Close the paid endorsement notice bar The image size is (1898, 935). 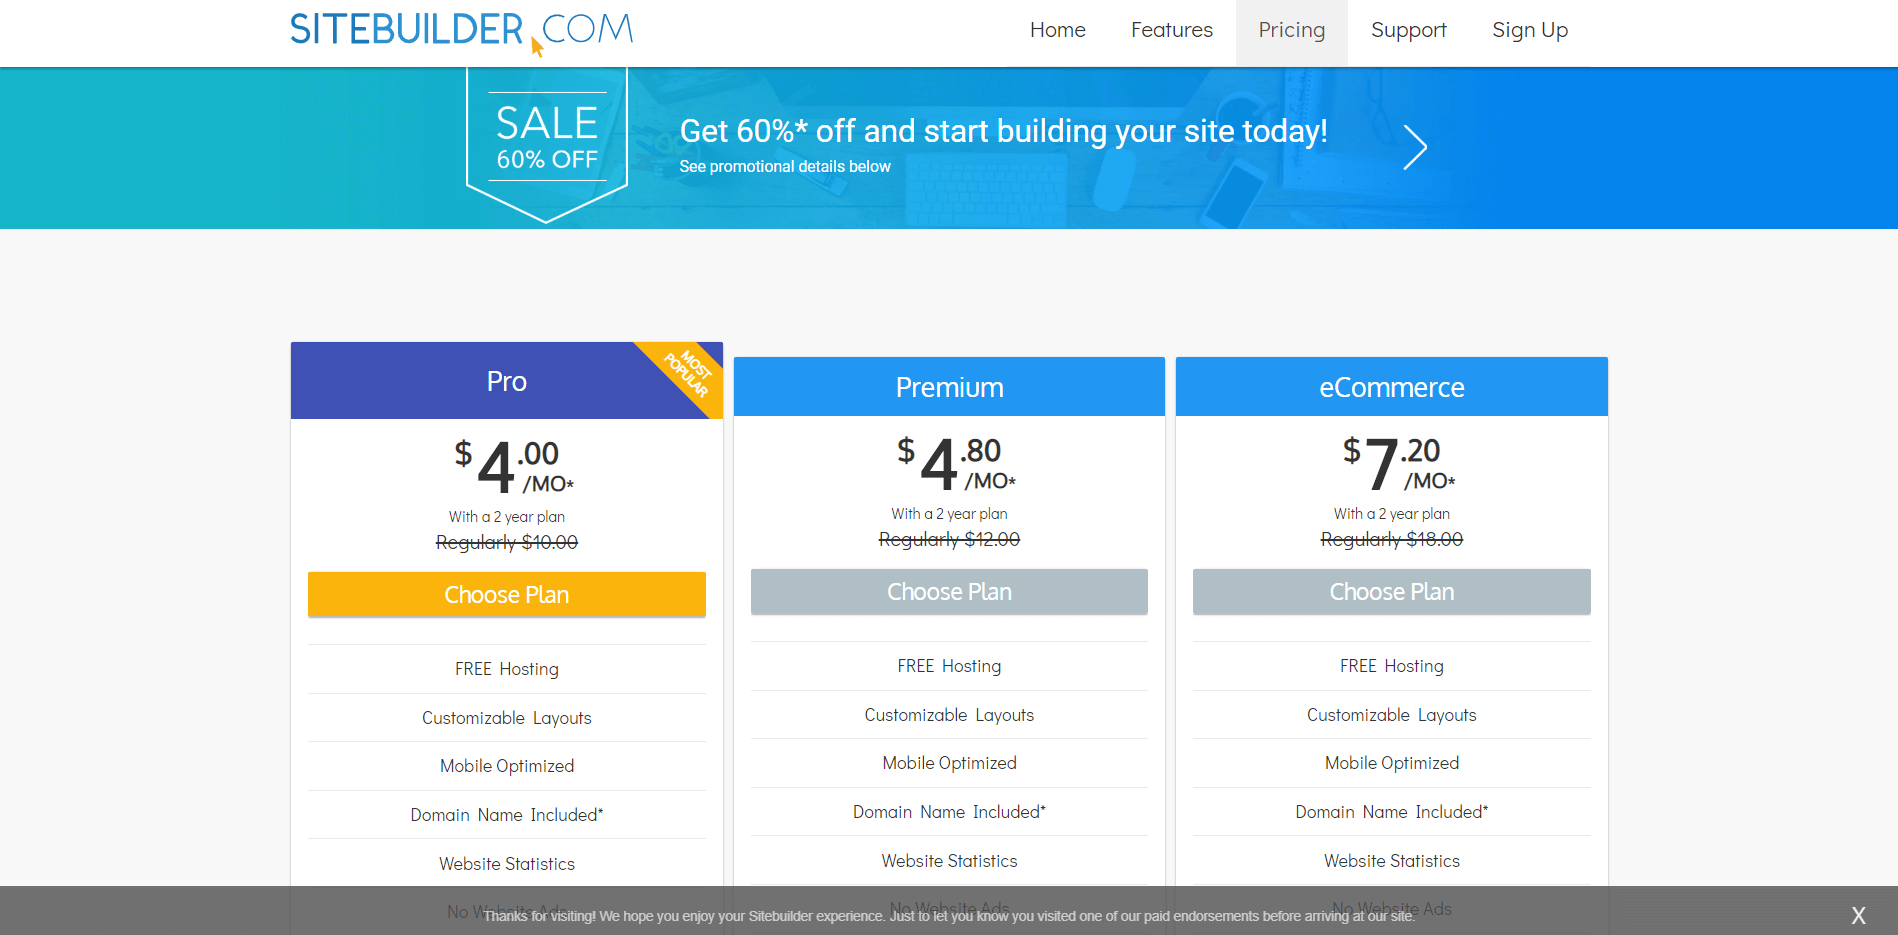[x=1858, y=915]
